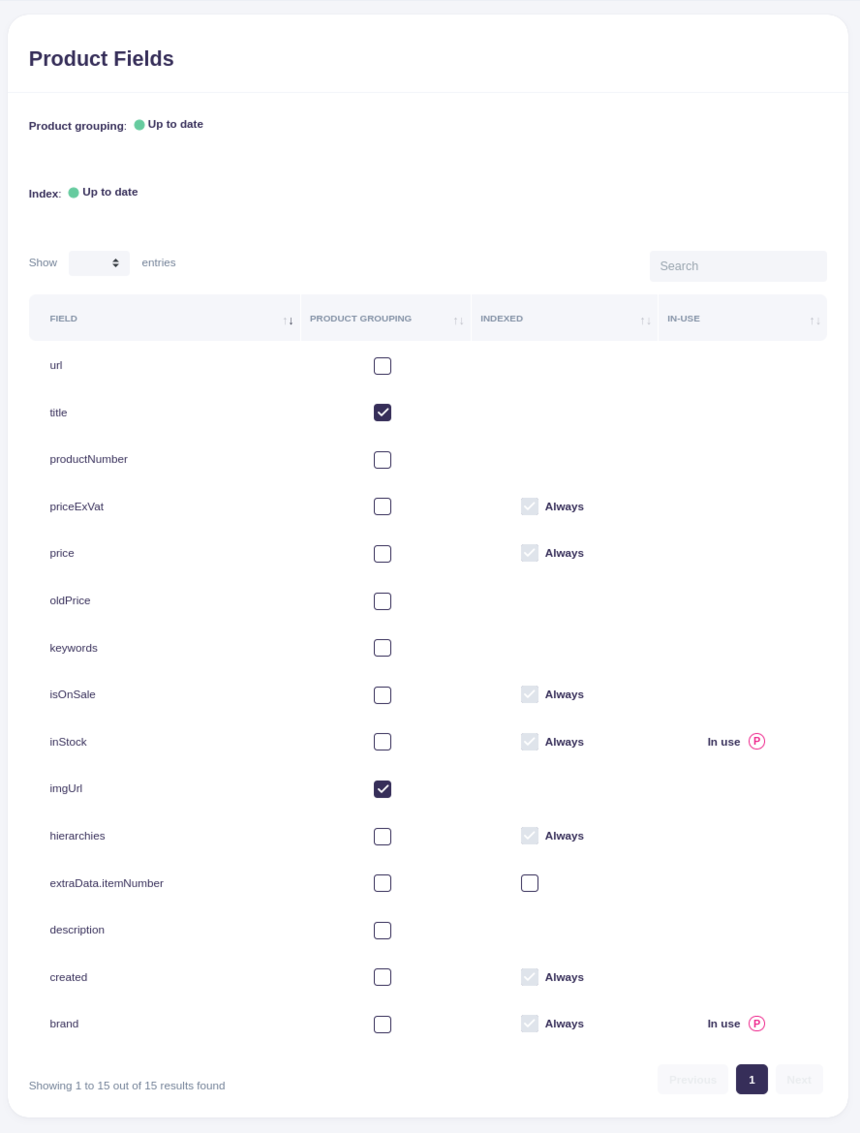The width and height of the screenshot is (860, 1133).
Task: Focus the Search input field
Action: point(738,266)
